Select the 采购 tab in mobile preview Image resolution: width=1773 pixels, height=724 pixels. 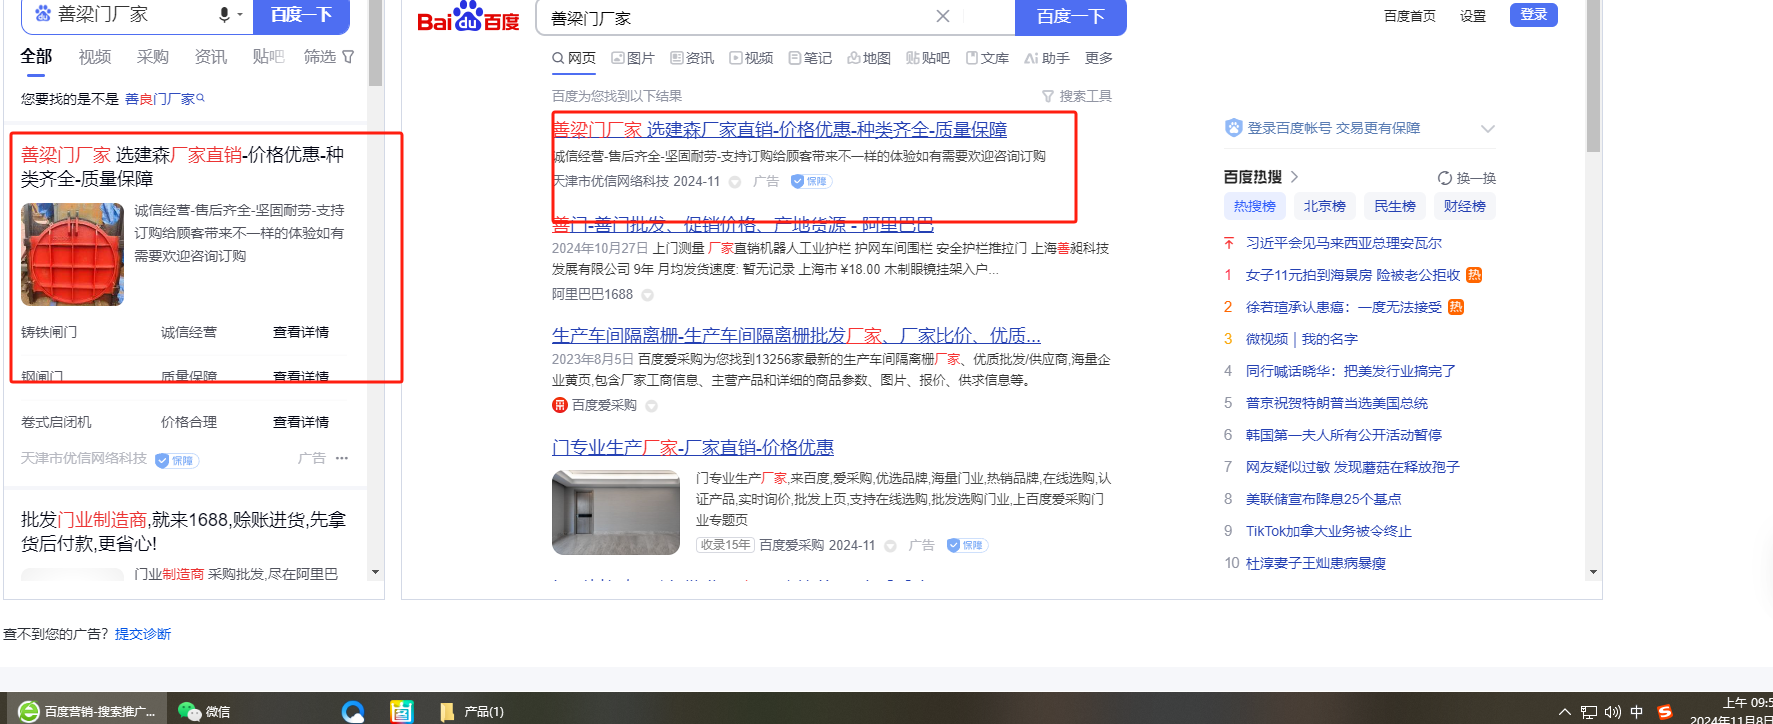[153, 57]
